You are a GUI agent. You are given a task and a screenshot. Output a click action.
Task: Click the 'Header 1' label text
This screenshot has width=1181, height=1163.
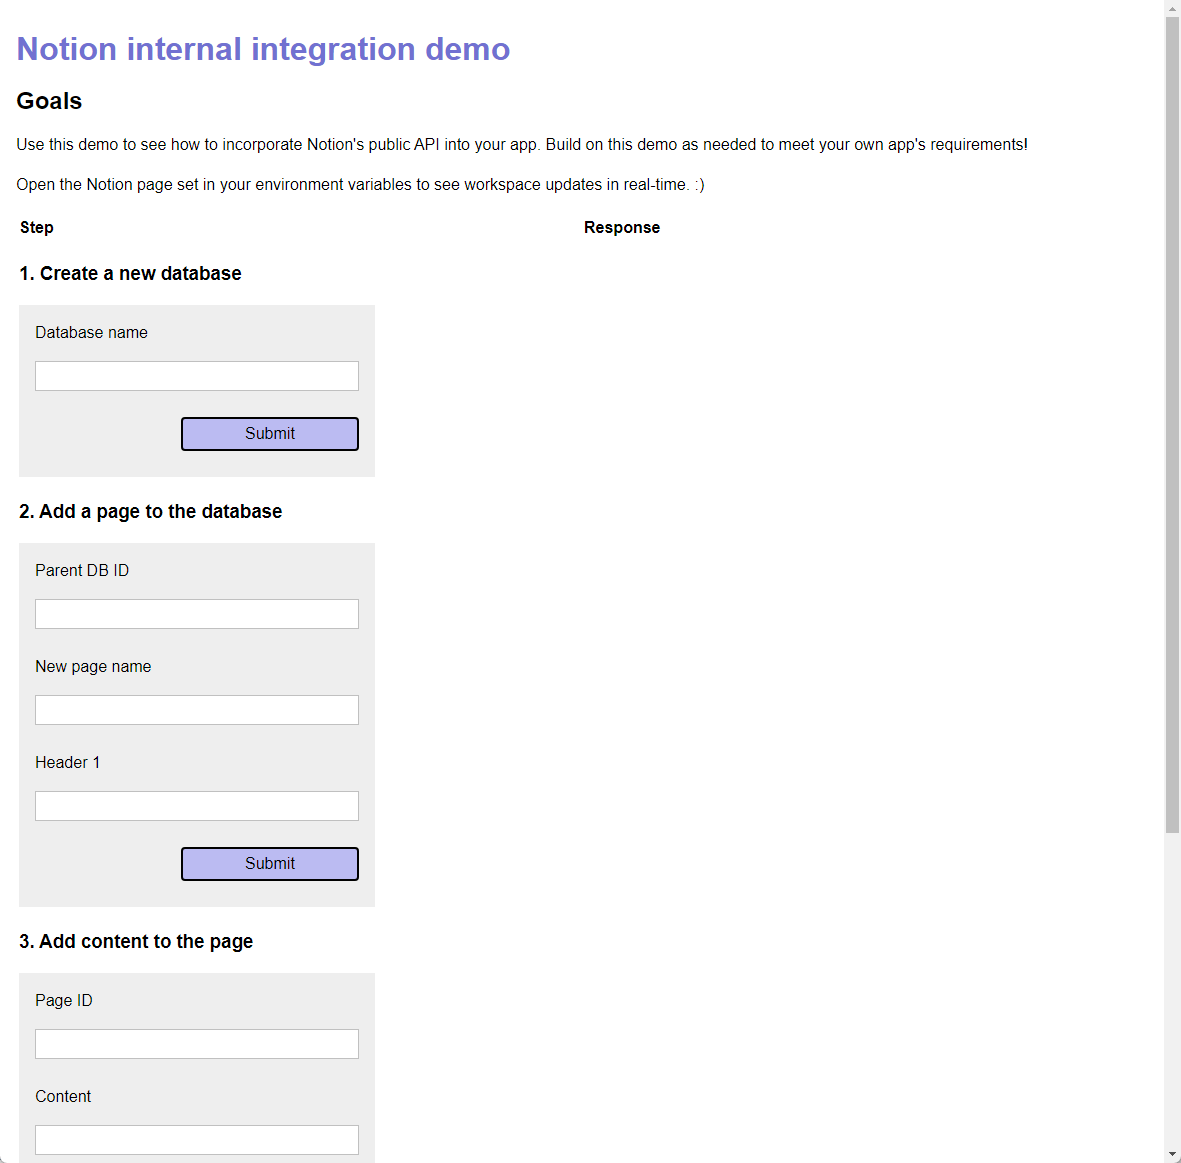pyautogui.click(x=67, y=763)
